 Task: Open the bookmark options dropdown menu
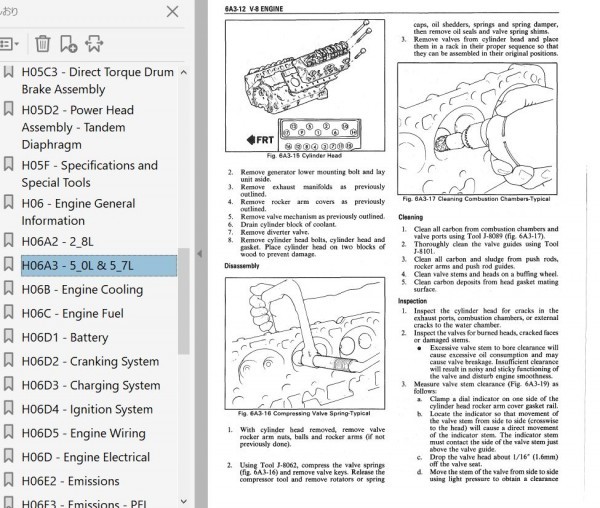9,44
